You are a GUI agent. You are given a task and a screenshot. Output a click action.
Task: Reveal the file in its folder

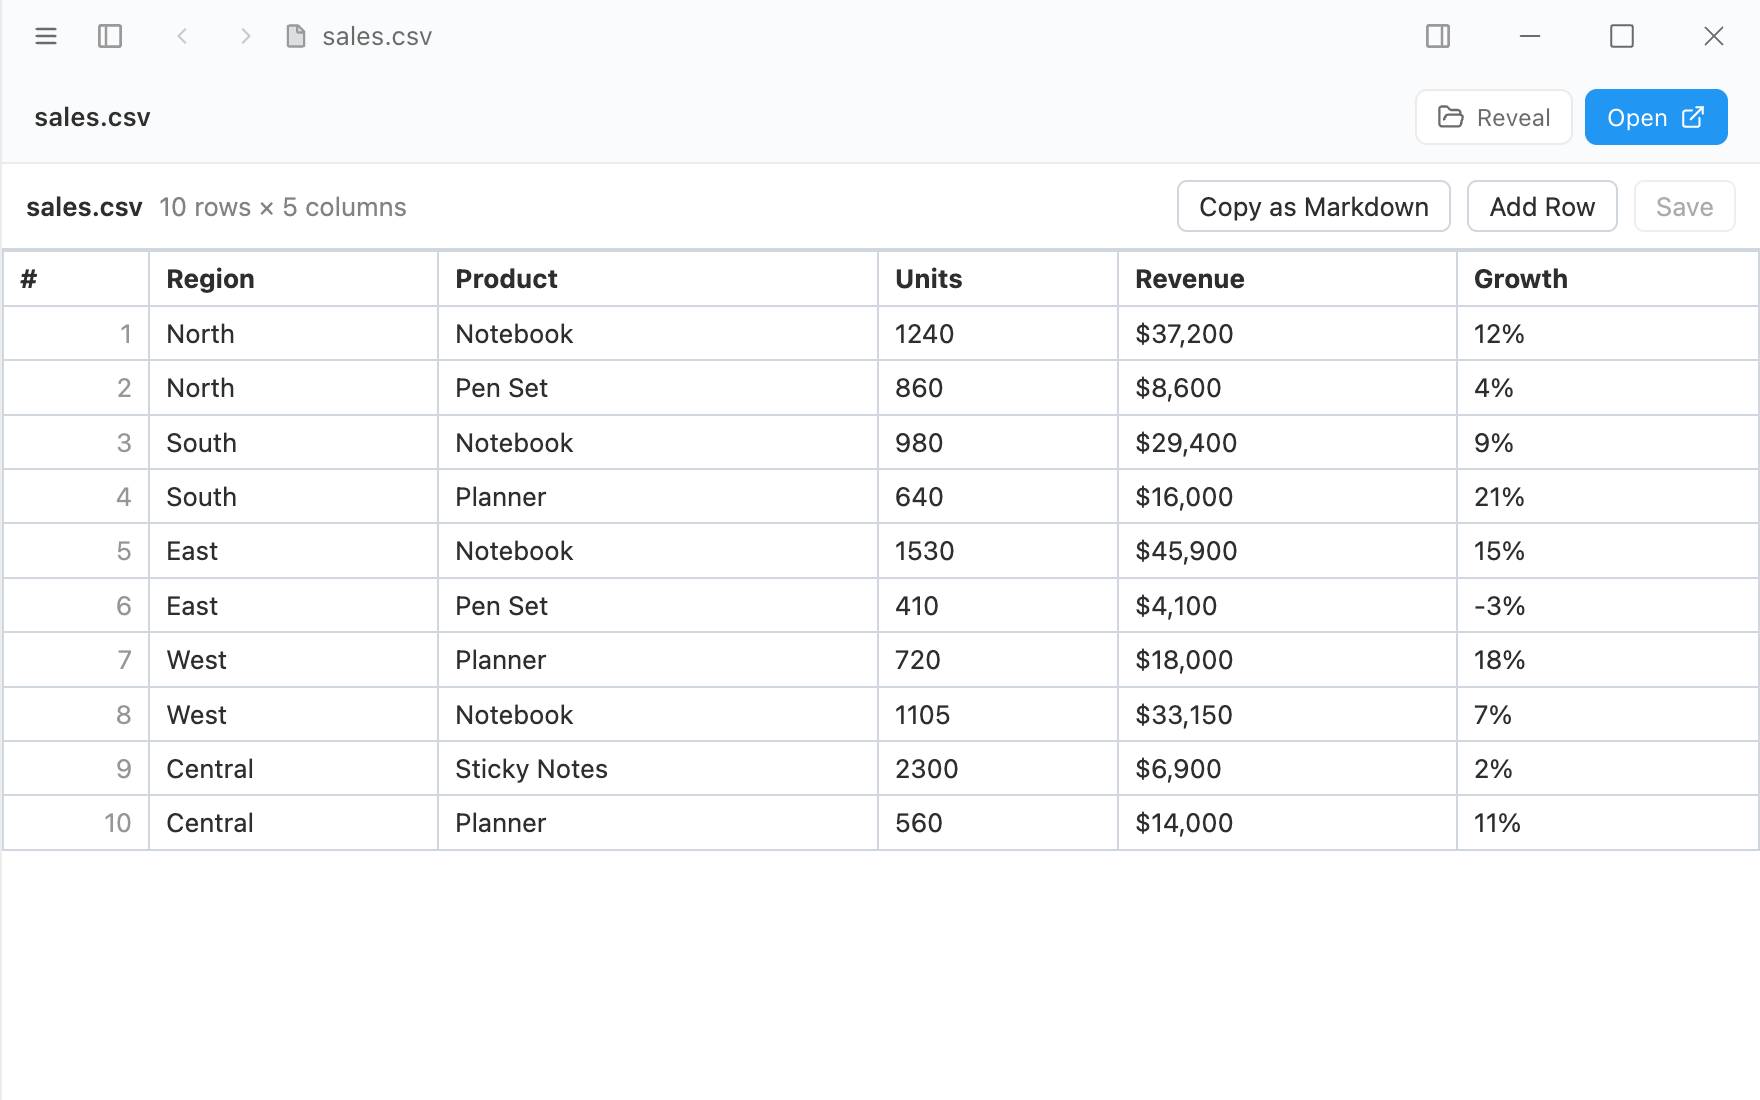[x=1494, y=117]
